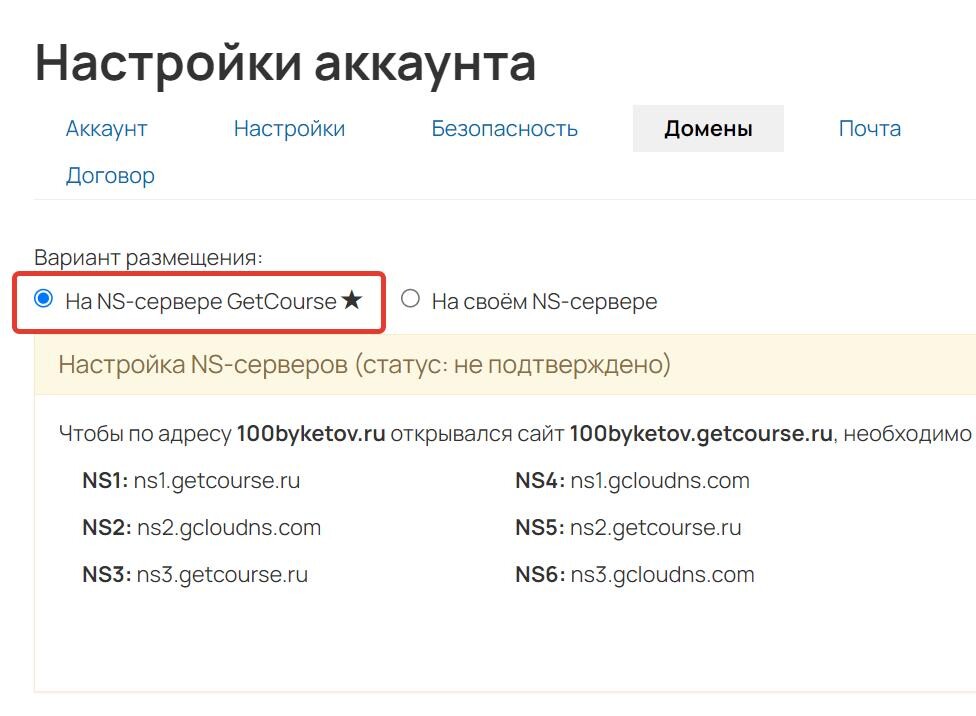Click the 'Вариант размещения:' label

click(149, 257)
